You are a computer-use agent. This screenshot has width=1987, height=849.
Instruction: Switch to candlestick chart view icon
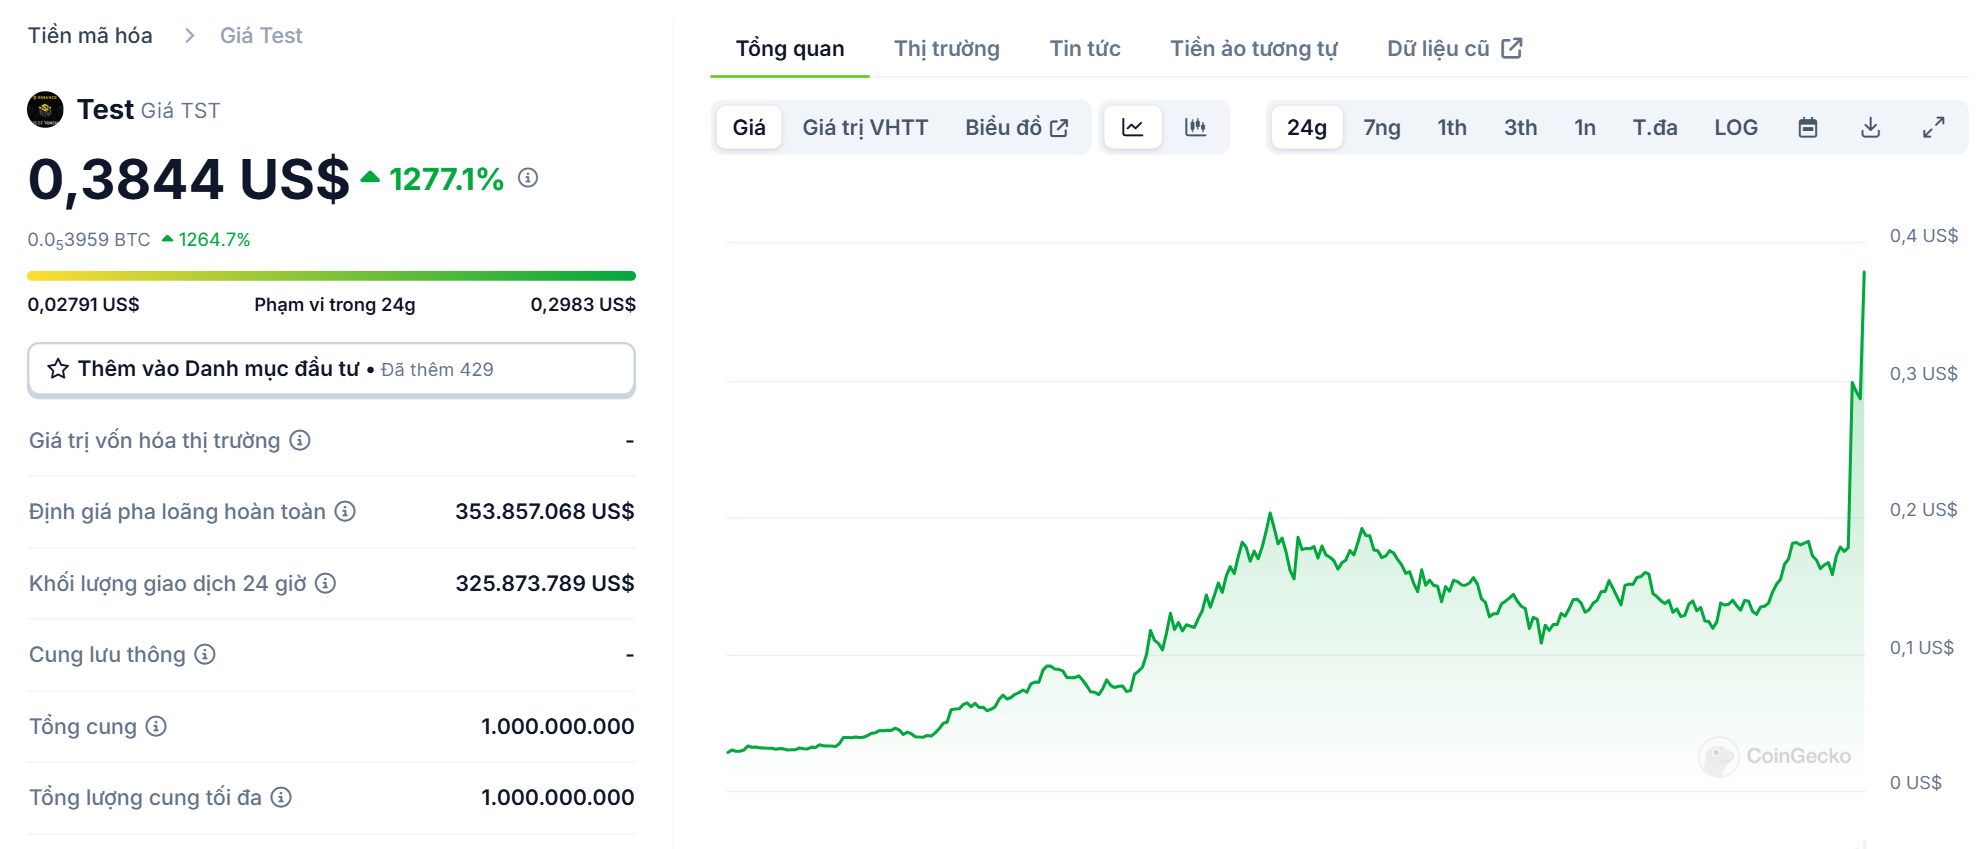[x=1195, y=127]
